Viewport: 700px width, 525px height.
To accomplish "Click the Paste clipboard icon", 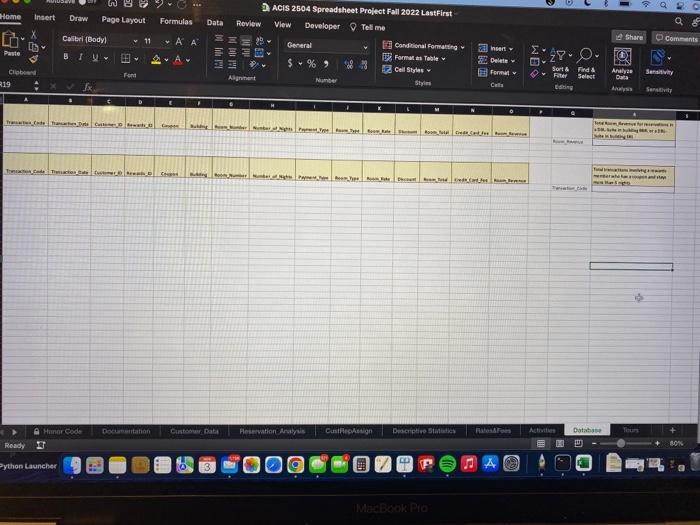I will pos(11,40).
